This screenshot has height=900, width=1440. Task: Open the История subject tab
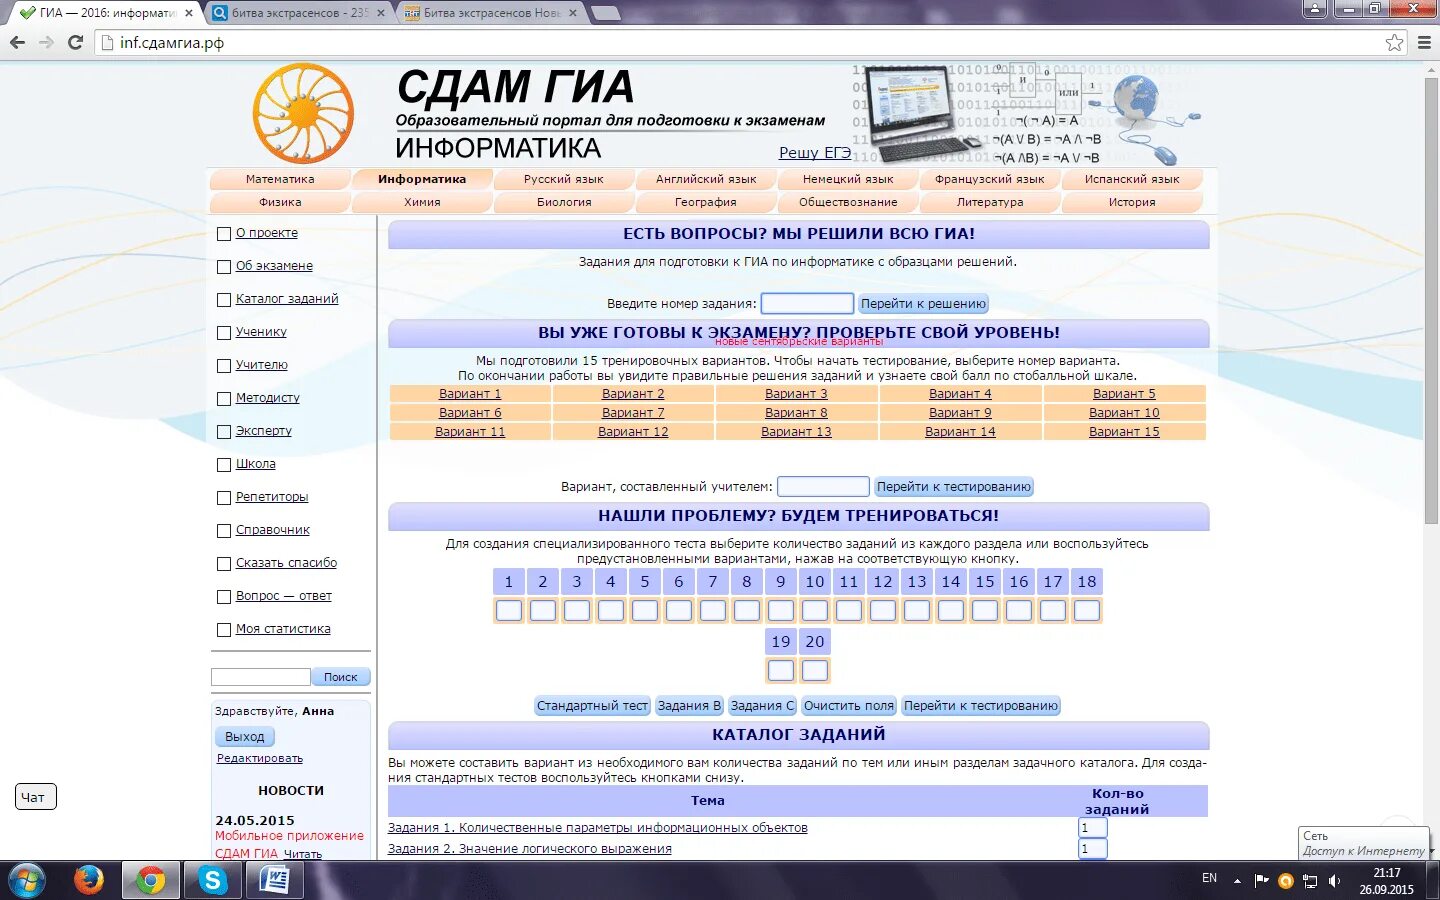click(x=1132, y=202)
